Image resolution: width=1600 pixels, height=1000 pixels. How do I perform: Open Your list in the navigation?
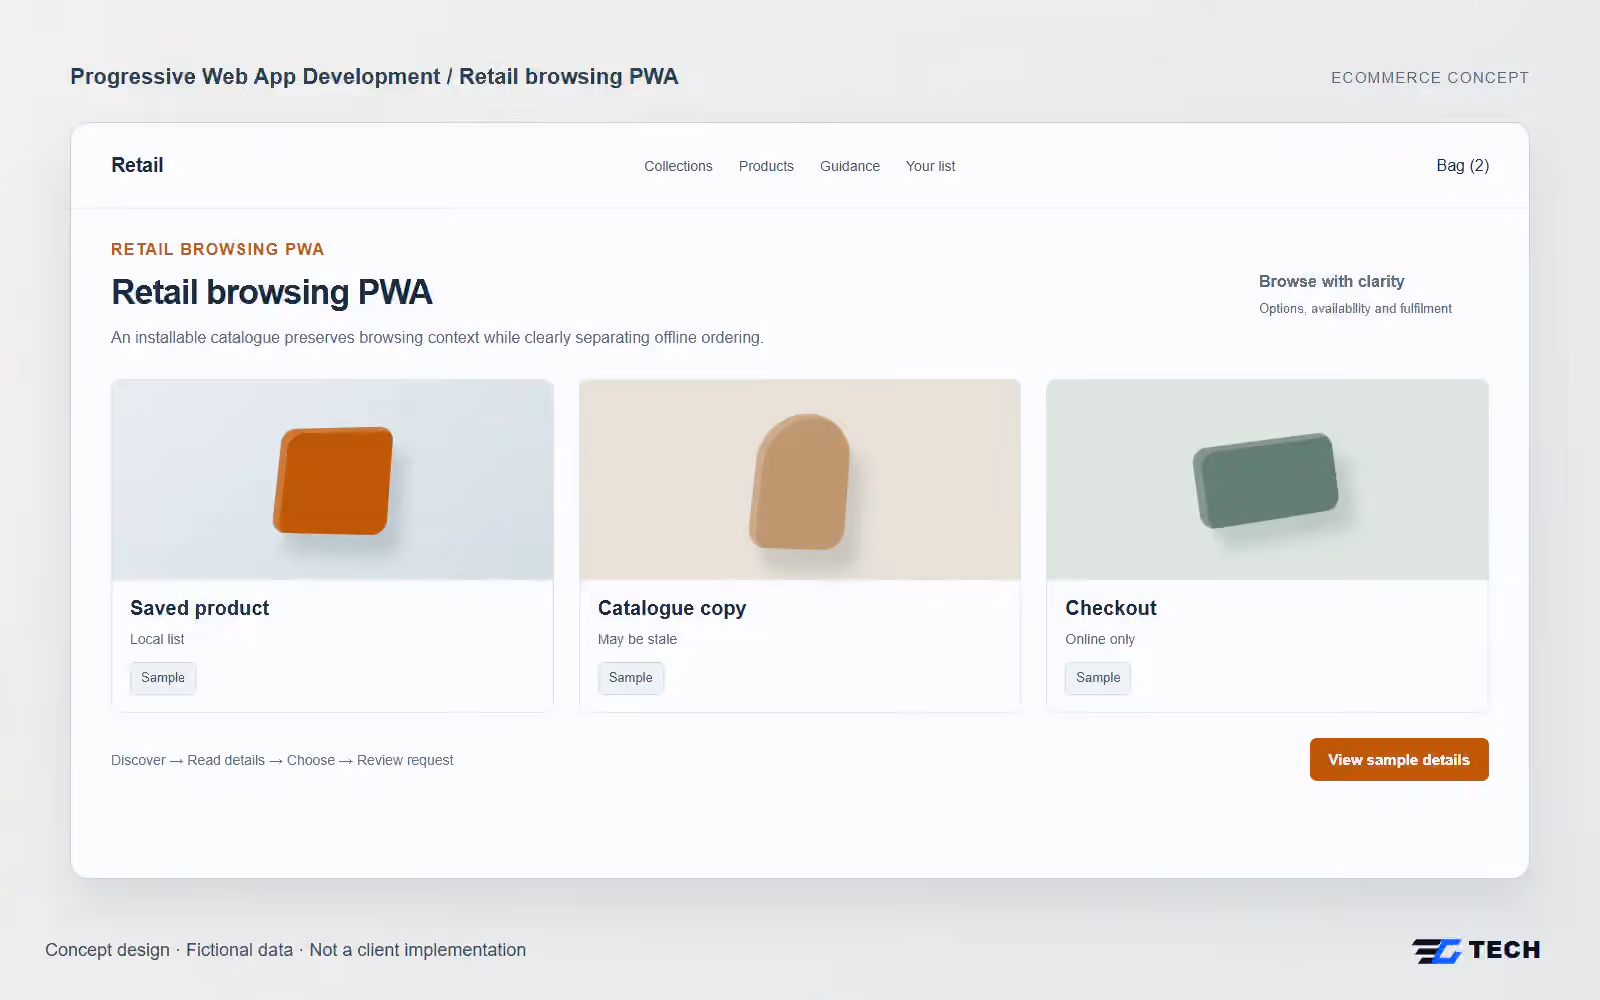[930, 166]
